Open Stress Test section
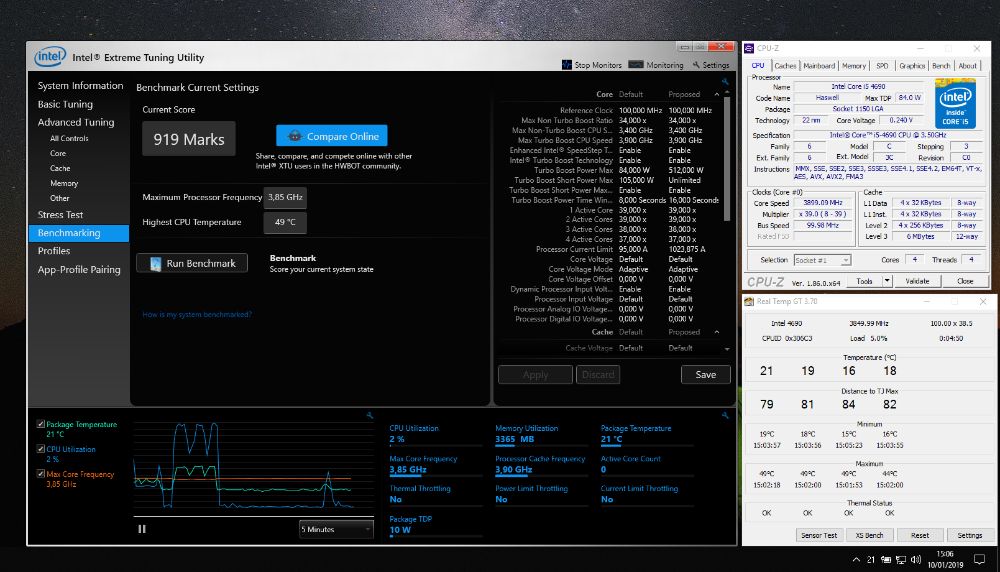The width and height of the screenshot is (1000, 572). pos(60,215)
